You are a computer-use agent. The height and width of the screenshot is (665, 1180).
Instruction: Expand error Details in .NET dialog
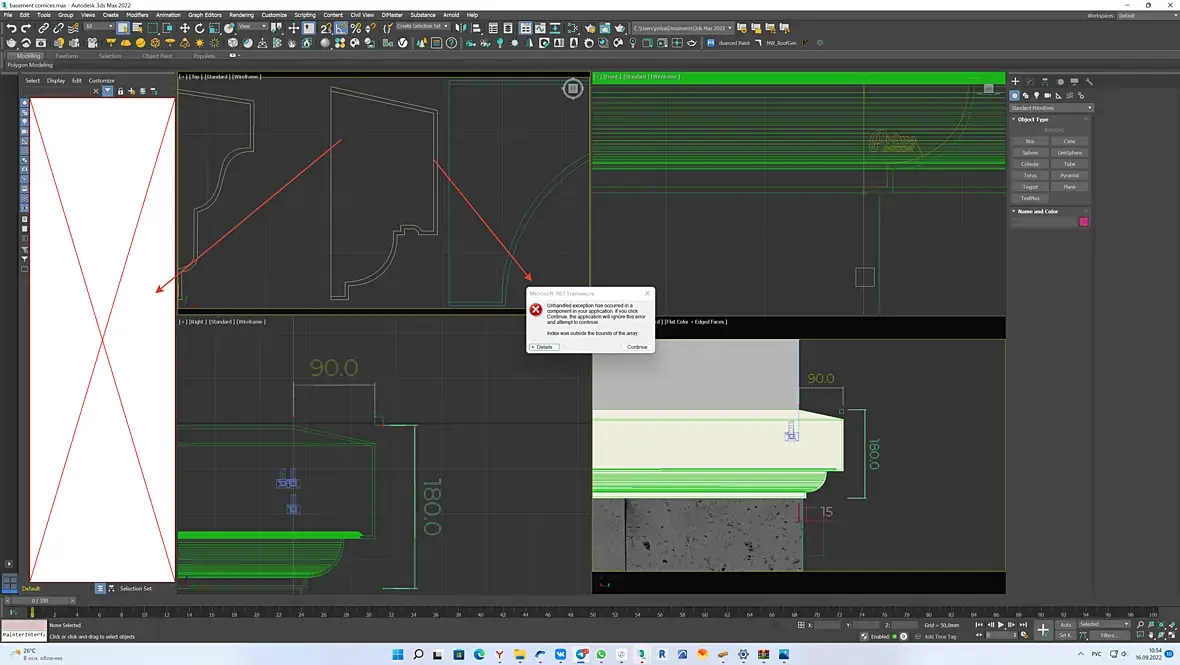(543, 347)
